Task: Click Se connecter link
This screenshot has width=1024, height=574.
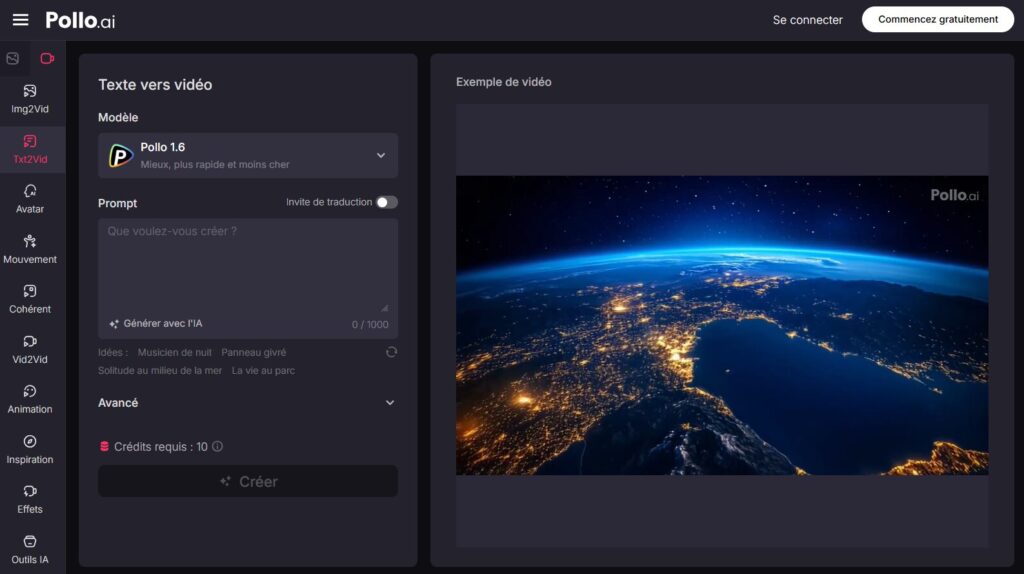Action: tap(807, 20)
